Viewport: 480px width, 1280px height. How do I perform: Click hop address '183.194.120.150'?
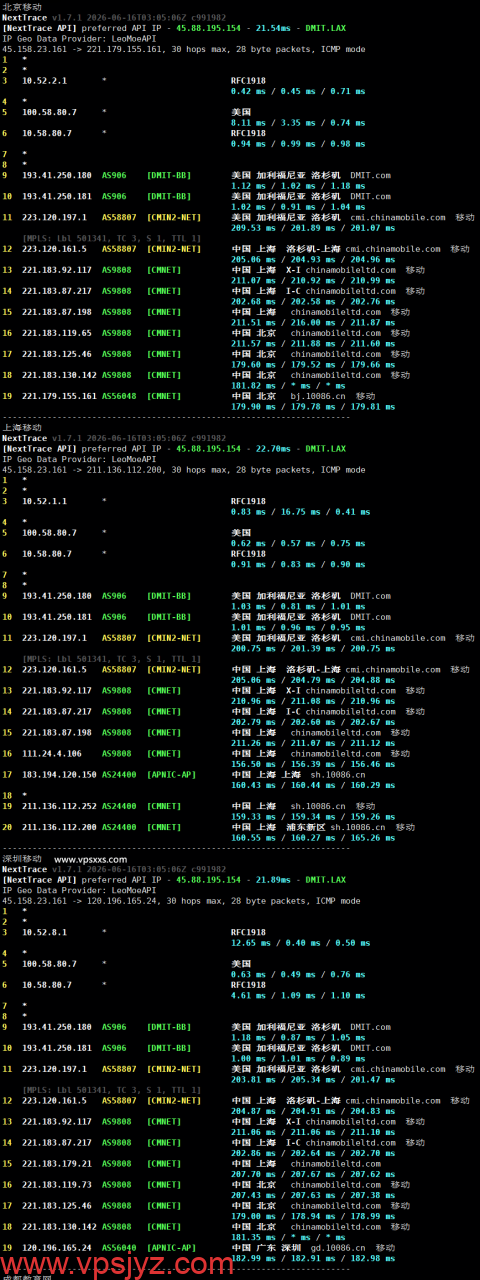tap(59, 773)
